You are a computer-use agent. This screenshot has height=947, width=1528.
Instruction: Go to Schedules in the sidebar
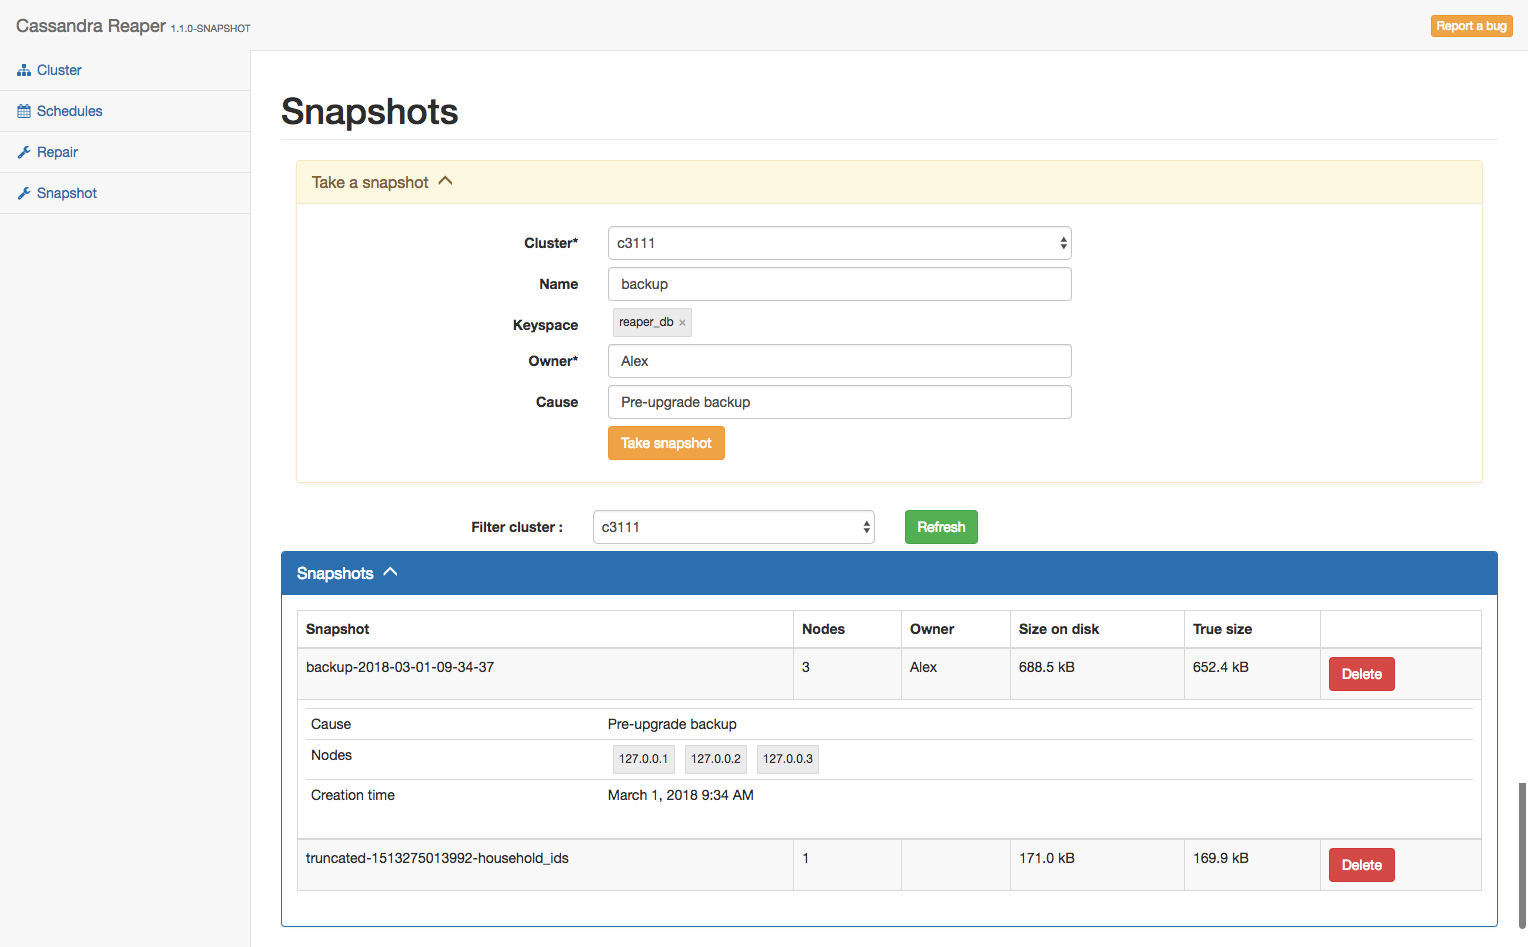(69, 111)
